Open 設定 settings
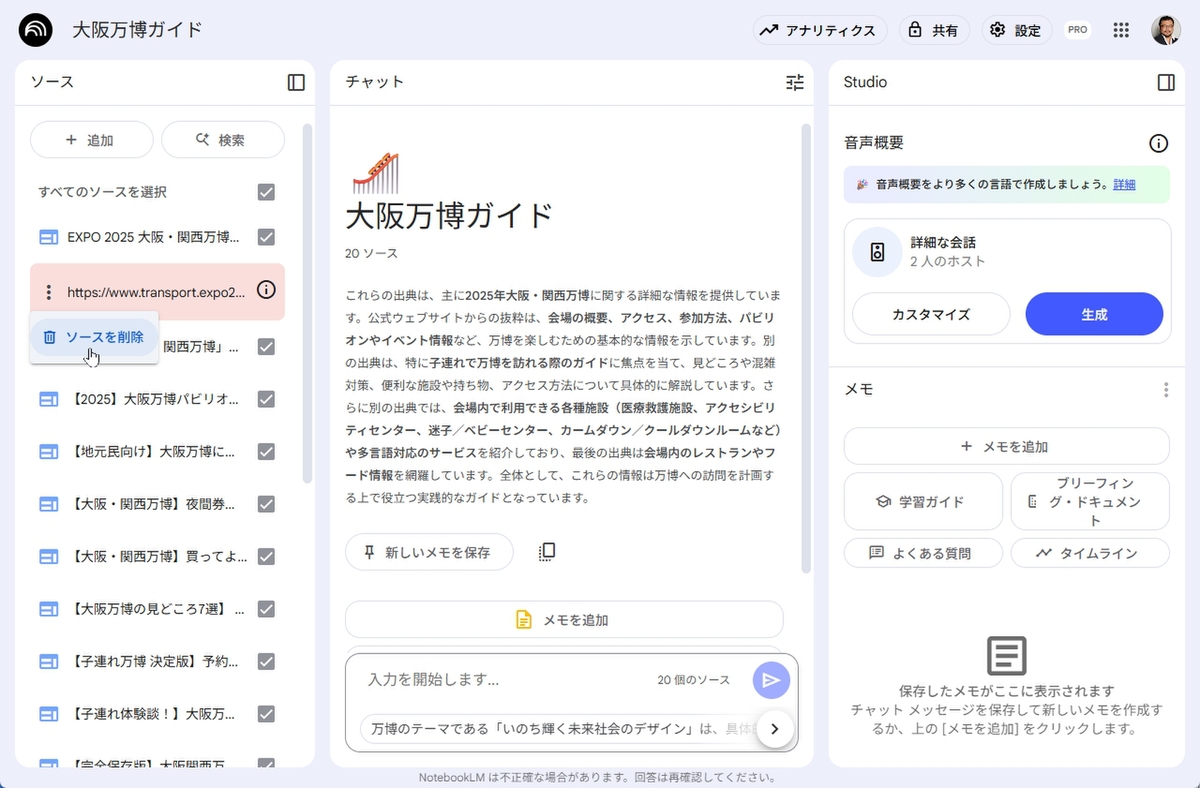Image resolution: width=1200 pixels, height=788 pixels. pyautogui.click(x=1016, y=30)
